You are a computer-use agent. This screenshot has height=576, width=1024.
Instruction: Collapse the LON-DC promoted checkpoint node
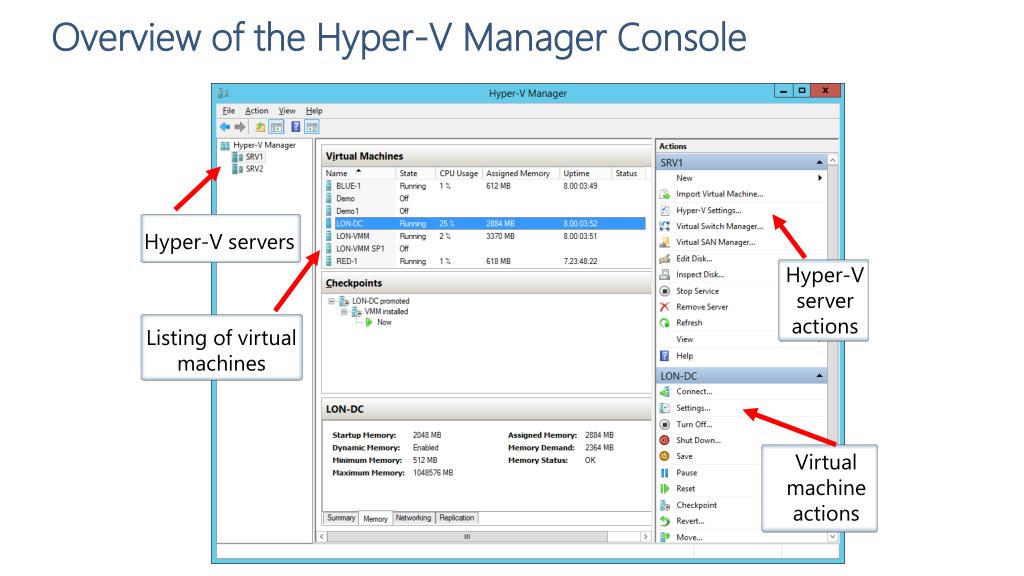click(331, 301)
